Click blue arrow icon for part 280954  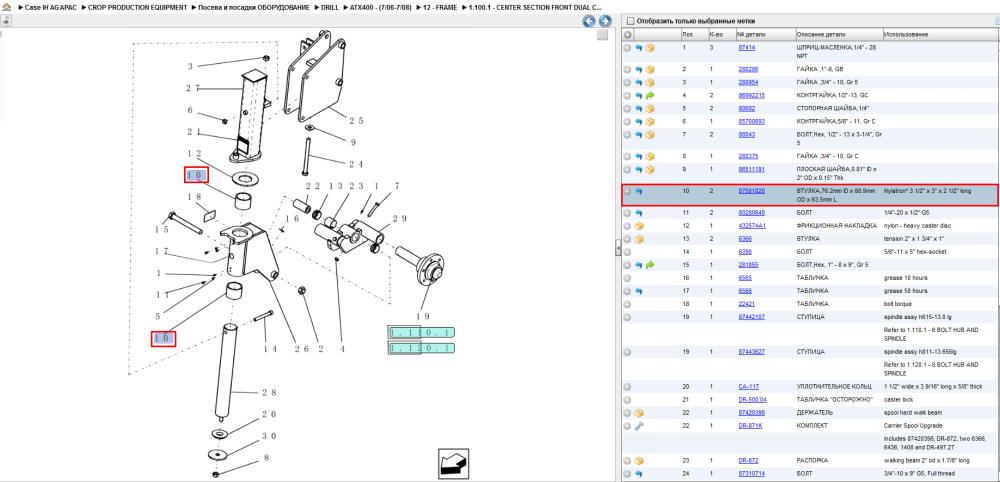638,82
